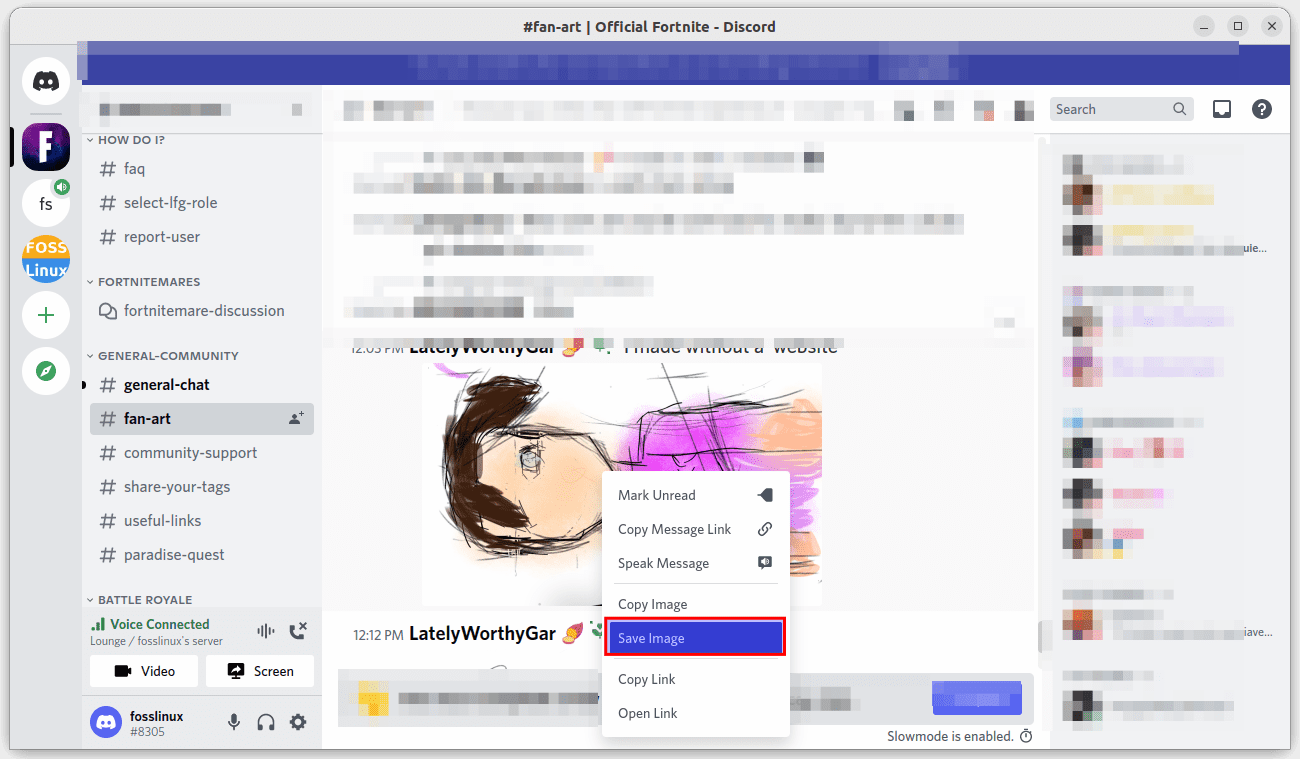Open the select-lfg-role channel
The width and height of the screenshot is (1300, 759).
(x=202, y=203)
